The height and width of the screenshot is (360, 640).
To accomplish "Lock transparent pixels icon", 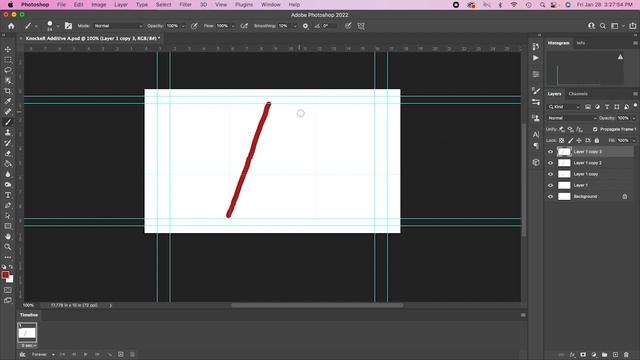I will 562,140.
